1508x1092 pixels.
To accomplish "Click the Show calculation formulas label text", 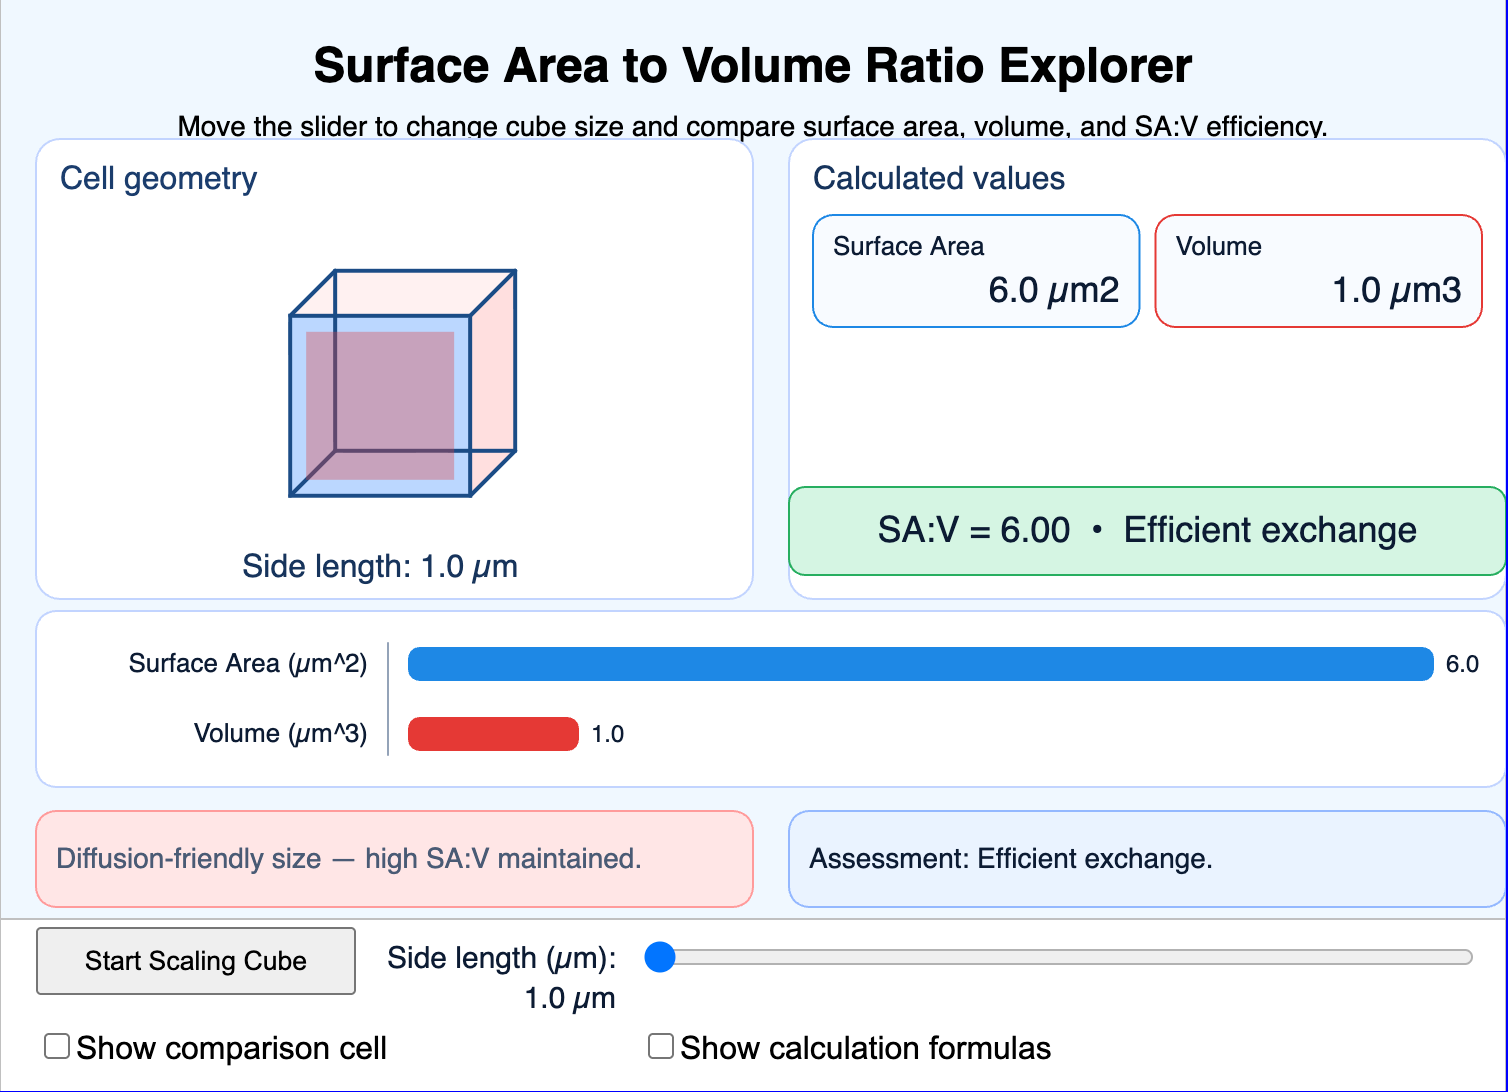I will pyautogui.click(x=865, y=1048).
